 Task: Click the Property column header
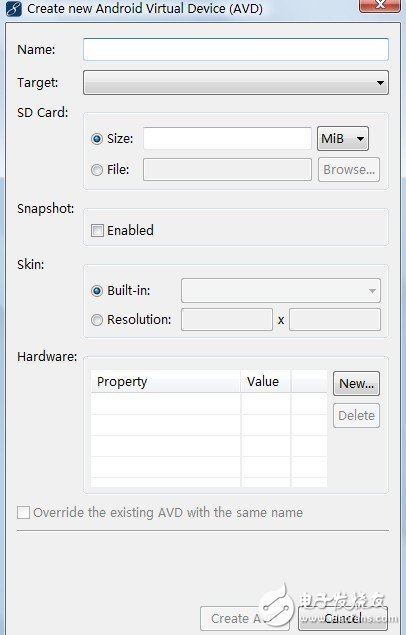click(x=166, y=381)
